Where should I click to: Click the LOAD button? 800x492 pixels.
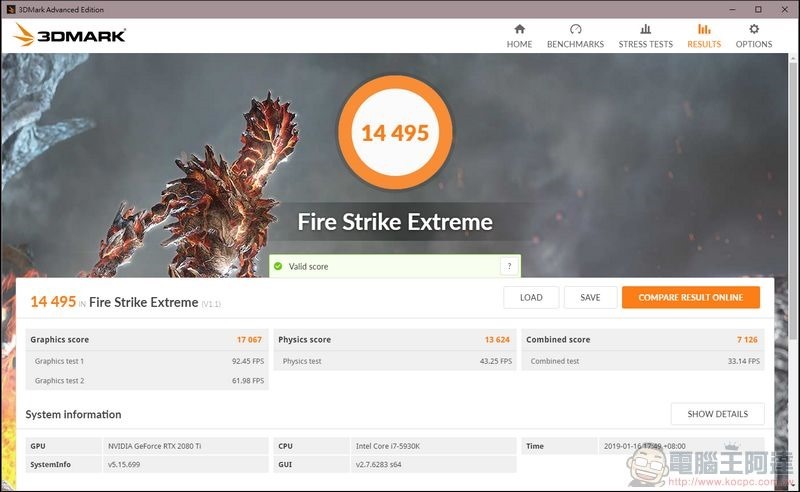coord(531,298)
